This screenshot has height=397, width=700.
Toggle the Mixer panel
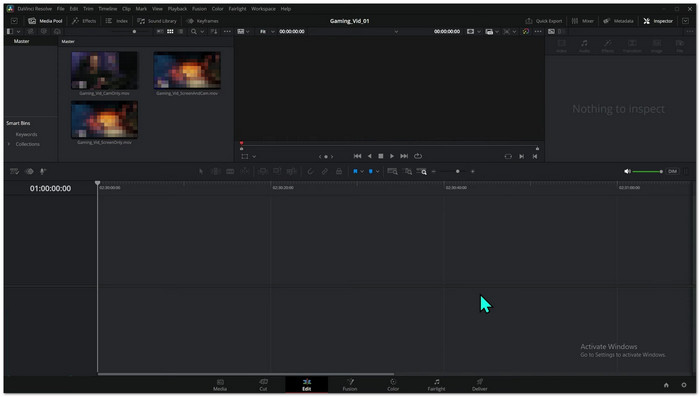coord(583,21)
